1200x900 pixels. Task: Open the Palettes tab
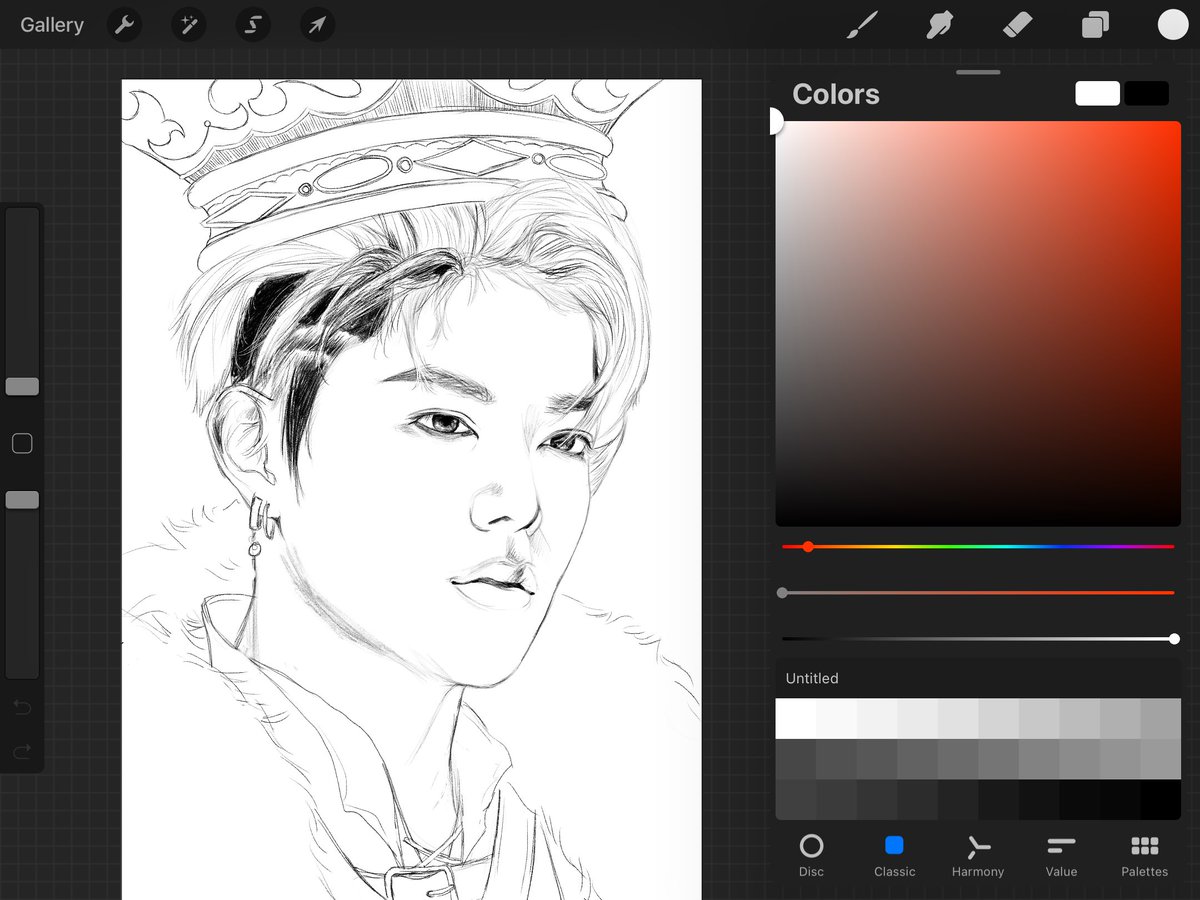point(1144,856)
